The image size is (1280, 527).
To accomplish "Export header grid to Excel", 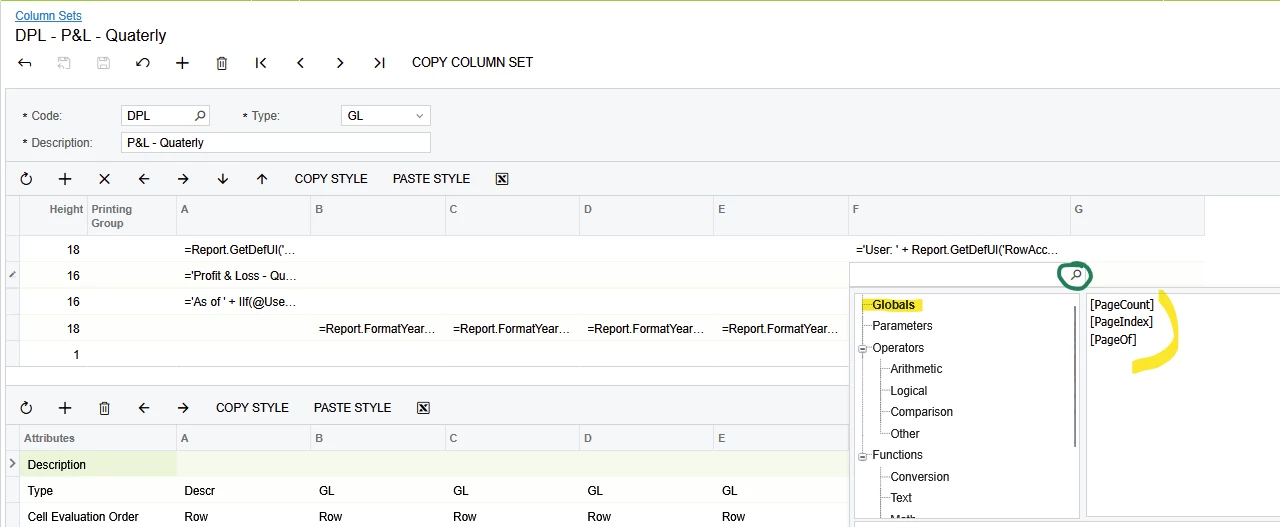I will pos(502,179).
